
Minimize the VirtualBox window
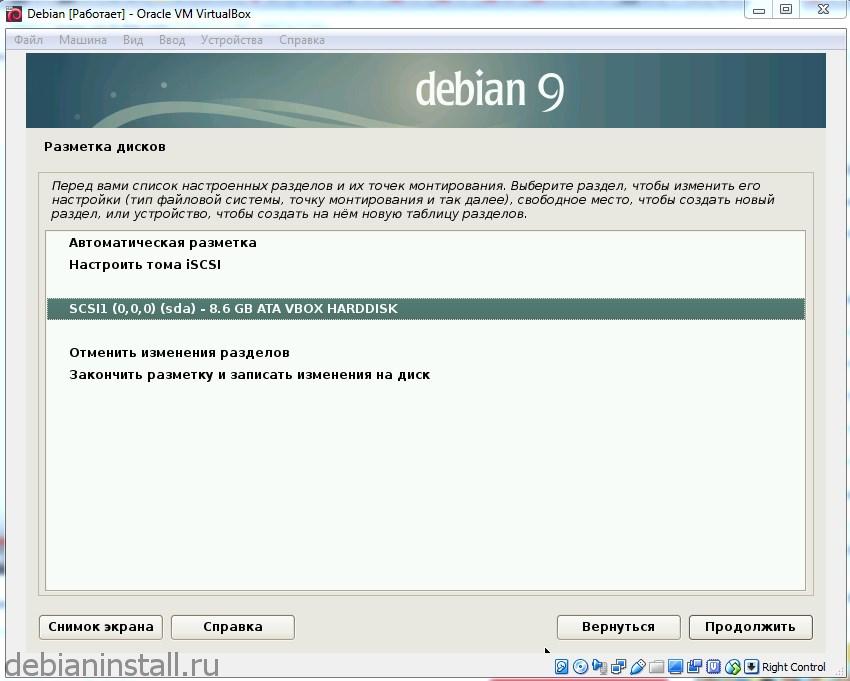click(759, 10)
